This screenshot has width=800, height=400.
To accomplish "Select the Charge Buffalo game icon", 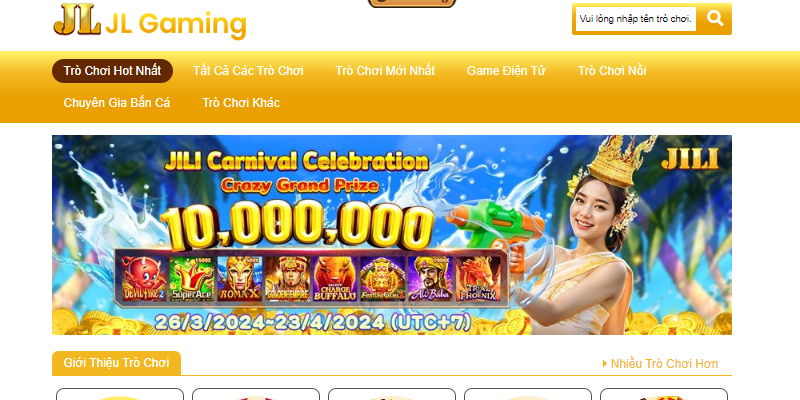I will pos(335,278).
